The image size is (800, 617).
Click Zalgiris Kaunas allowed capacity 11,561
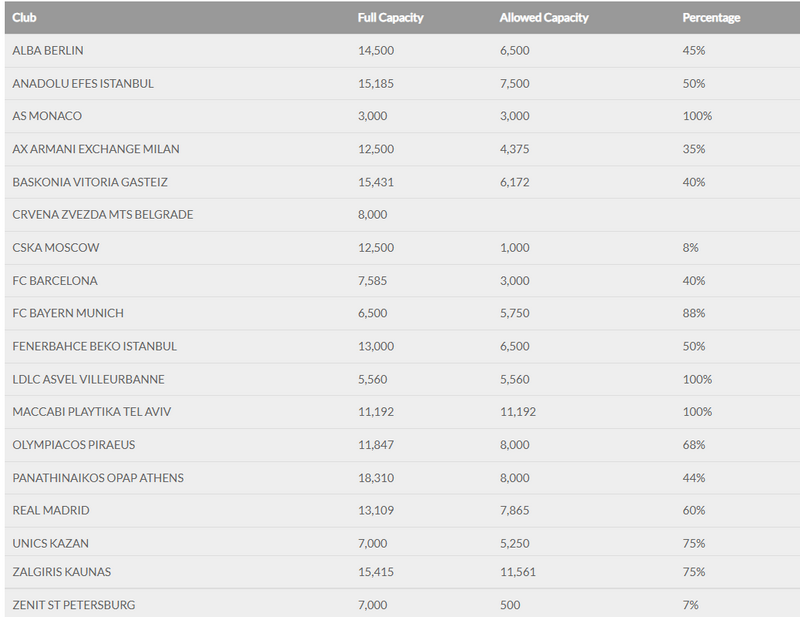click(518, 572)
